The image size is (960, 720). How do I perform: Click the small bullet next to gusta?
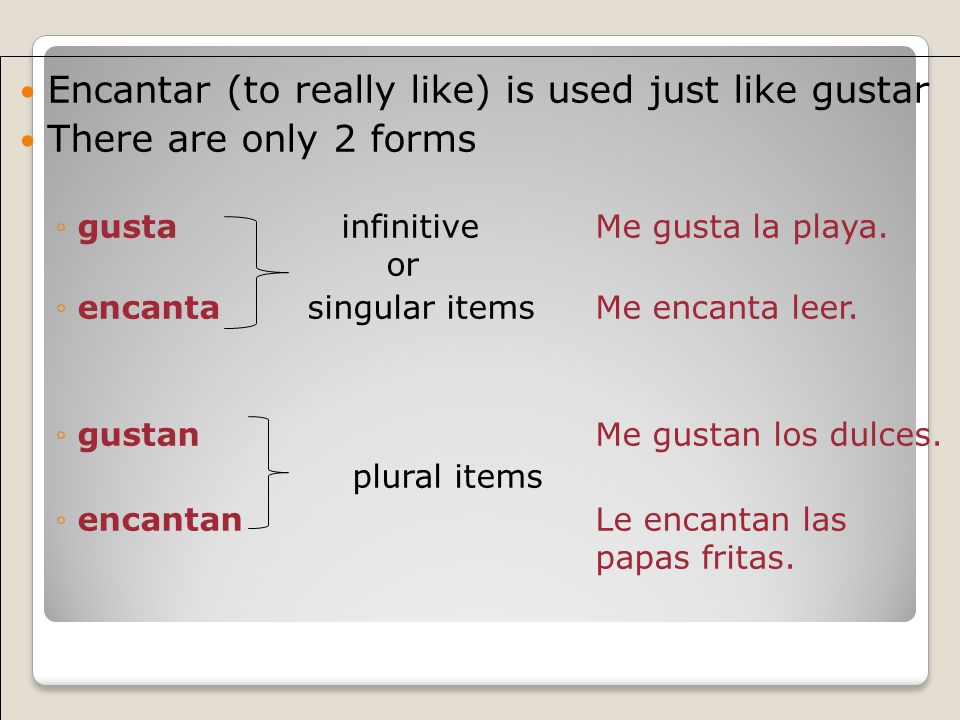coord(61,228)
